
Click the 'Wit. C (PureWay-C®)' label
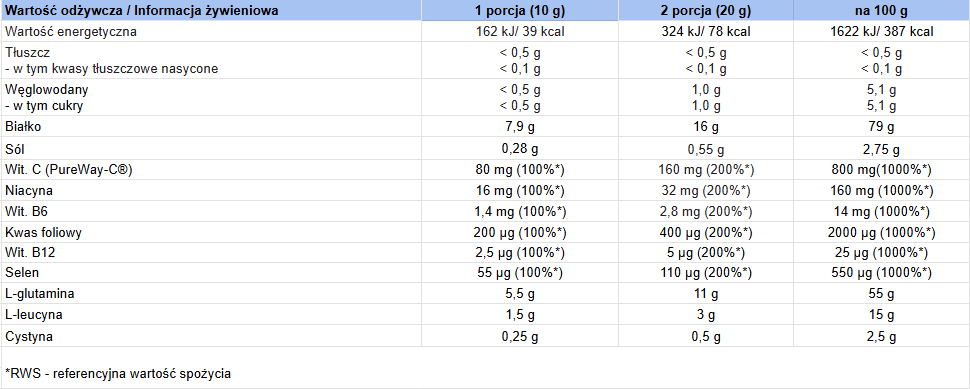tap(69, 170)
